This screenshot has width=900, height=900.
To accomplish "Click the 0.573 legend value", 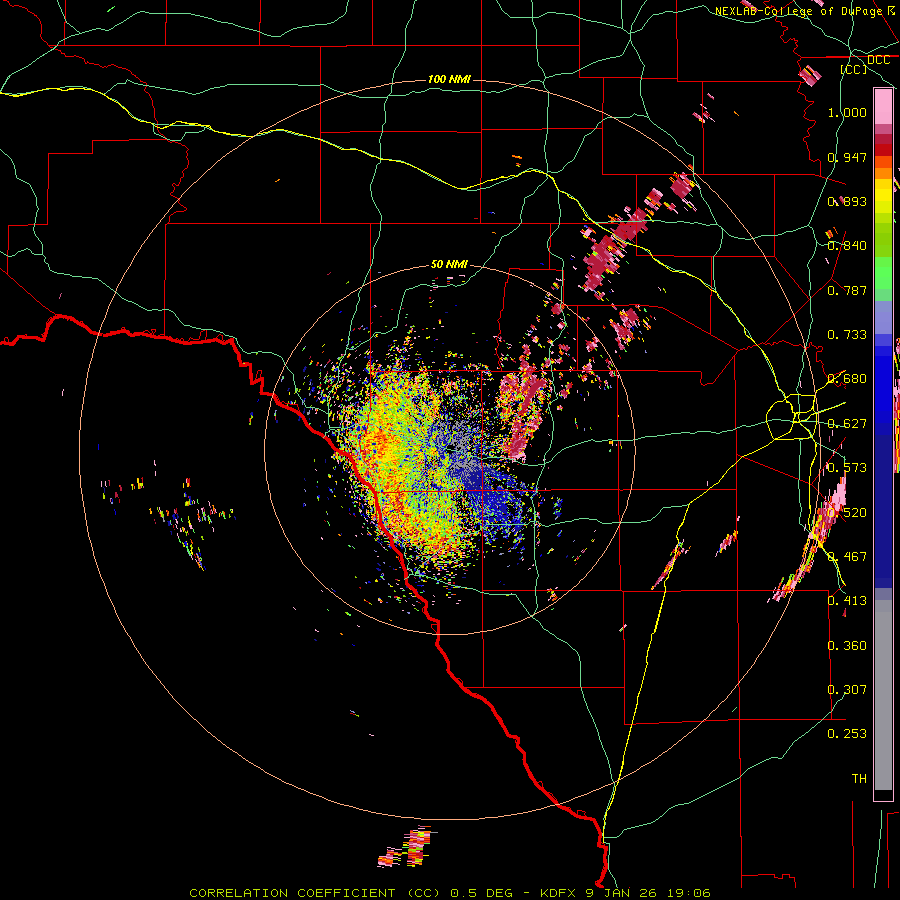I will pyautogui.click(x=847, y=468).
